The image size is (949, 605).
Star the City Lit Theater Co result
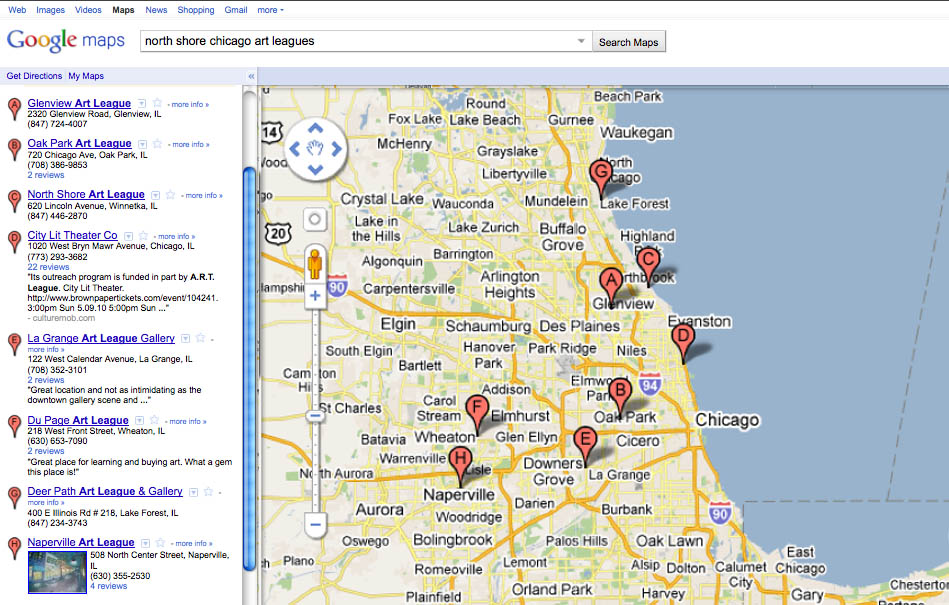point(143,235)
